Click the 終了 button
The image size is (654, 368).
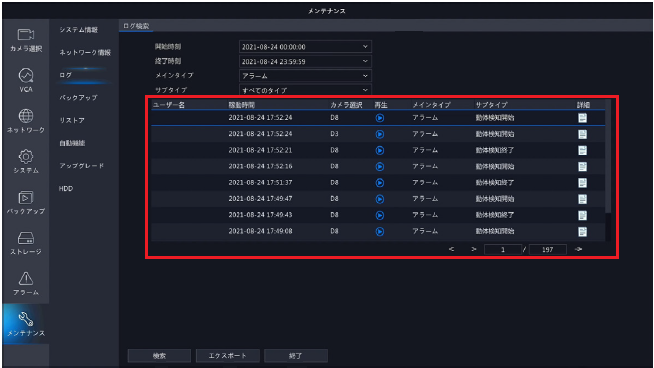(296, 356)
